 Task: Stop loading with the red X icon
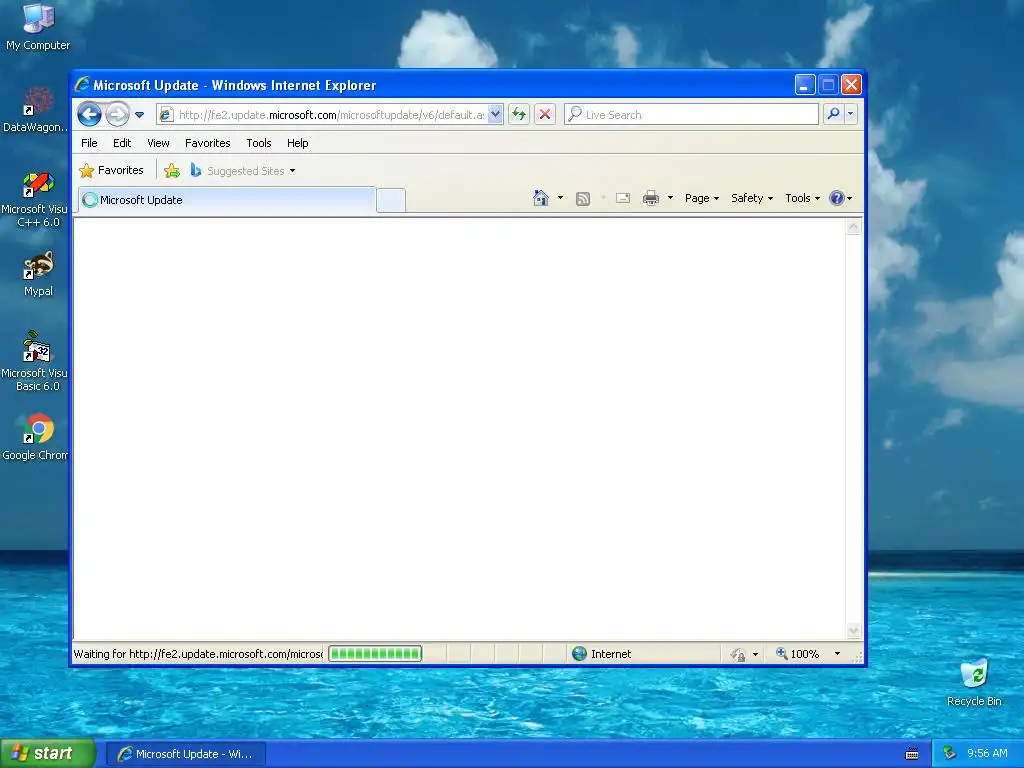coord(545,115)
